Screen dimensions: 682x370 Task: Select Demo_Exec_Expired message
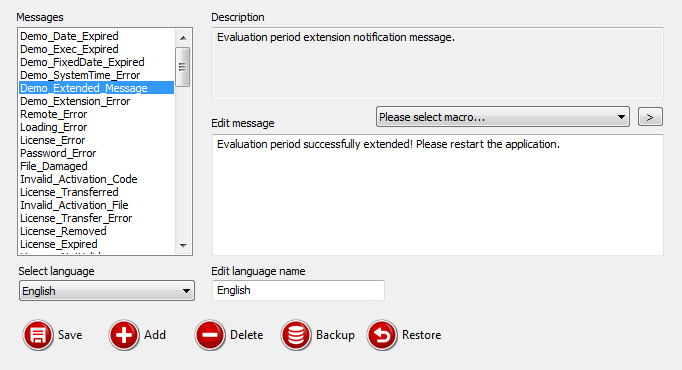96,49
